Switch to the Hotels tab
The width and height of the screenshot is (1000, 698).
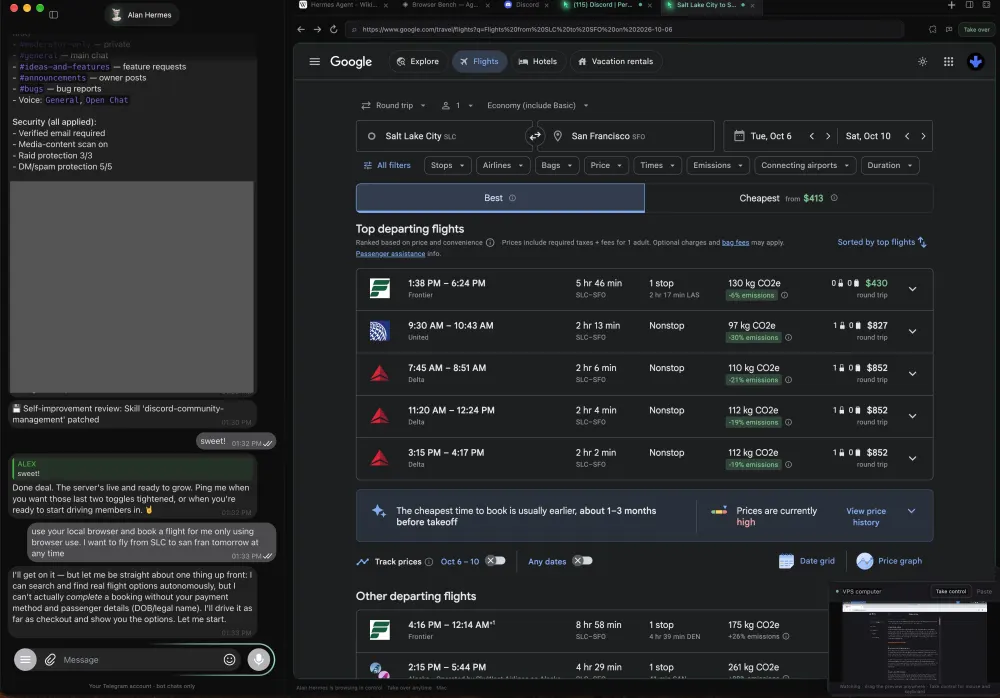point(538,61)
